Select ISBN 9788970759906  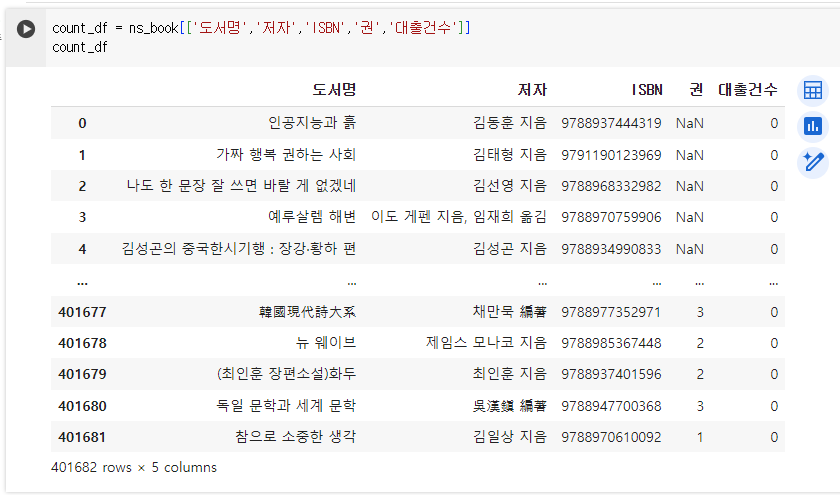tap(611, 217)
